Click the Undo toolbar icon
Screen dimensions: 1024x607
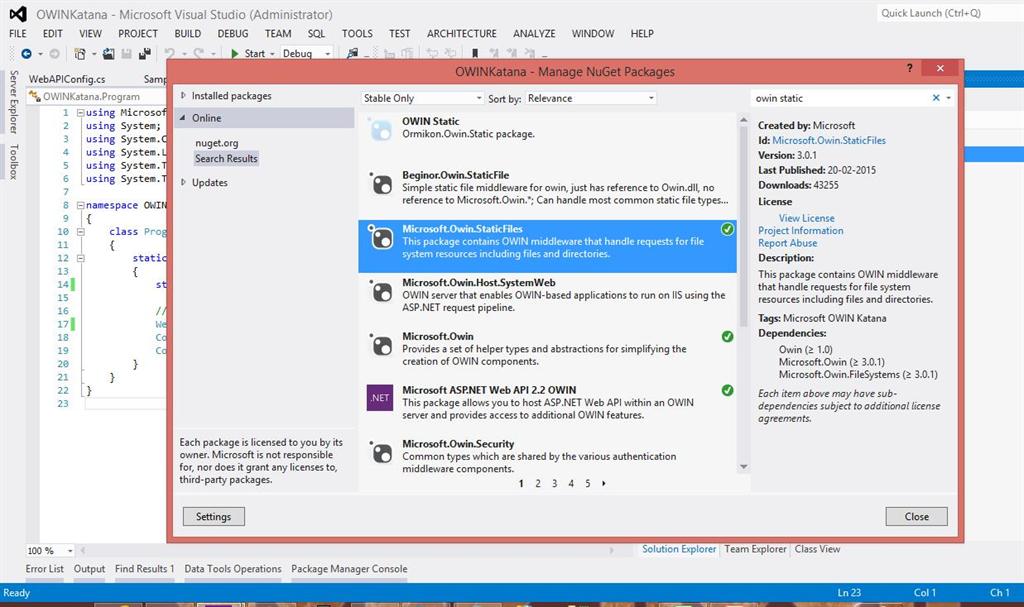pyautogui.click(x=169, y=54)
